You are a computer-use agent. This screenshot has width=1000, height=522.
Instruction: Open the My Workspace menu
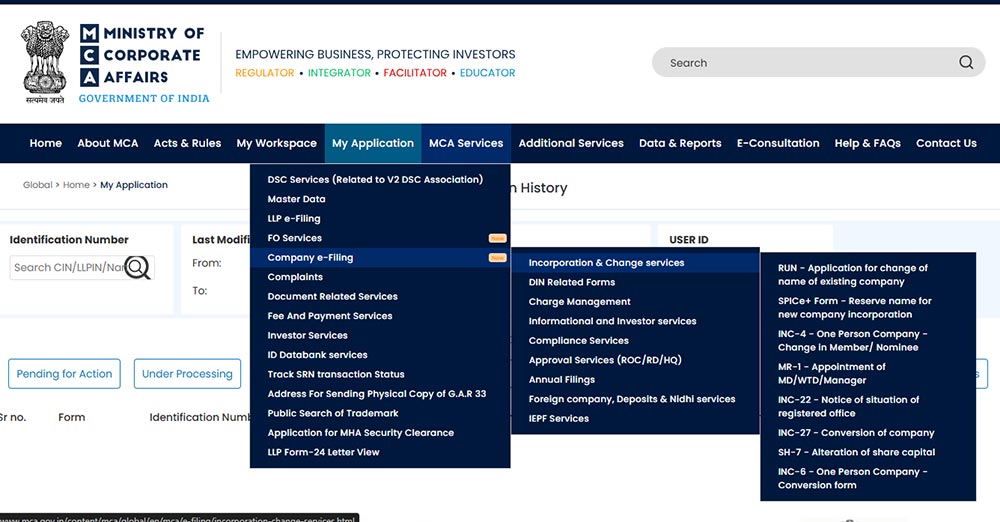tap(276, 143)
